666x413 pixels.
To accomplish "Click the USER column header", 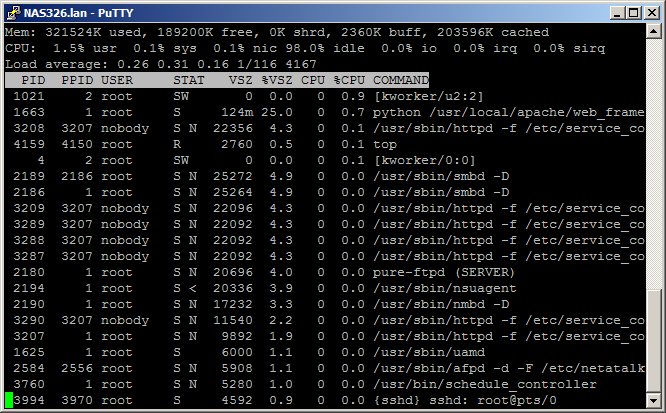I will tap(117, 80).
